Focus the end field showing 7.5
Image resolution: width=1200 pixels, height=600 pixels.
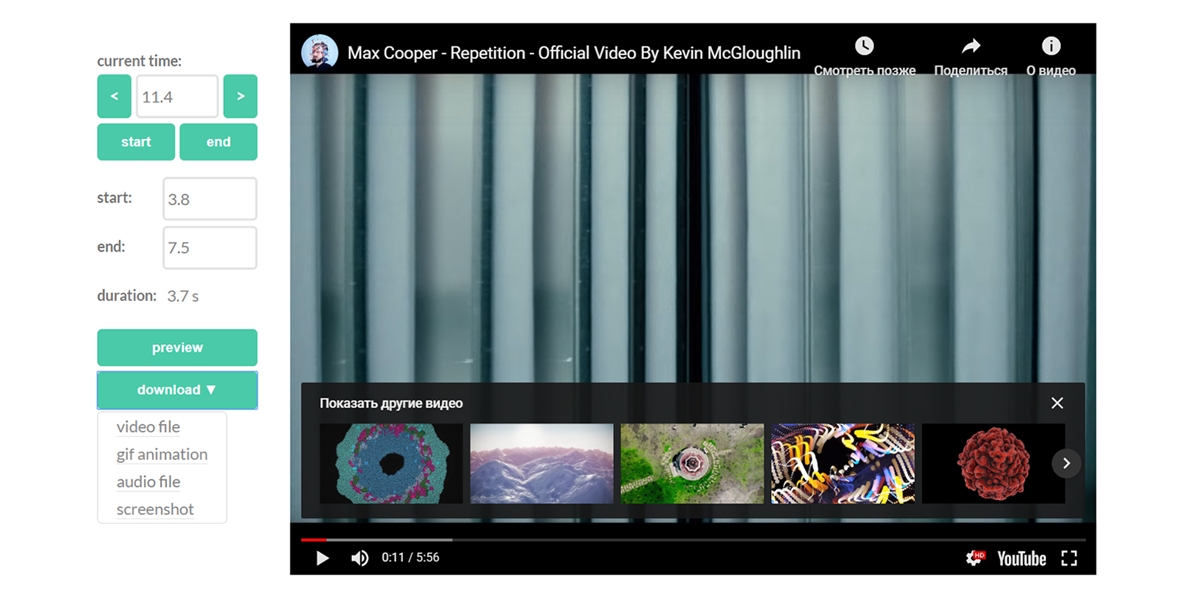point(210,248)
